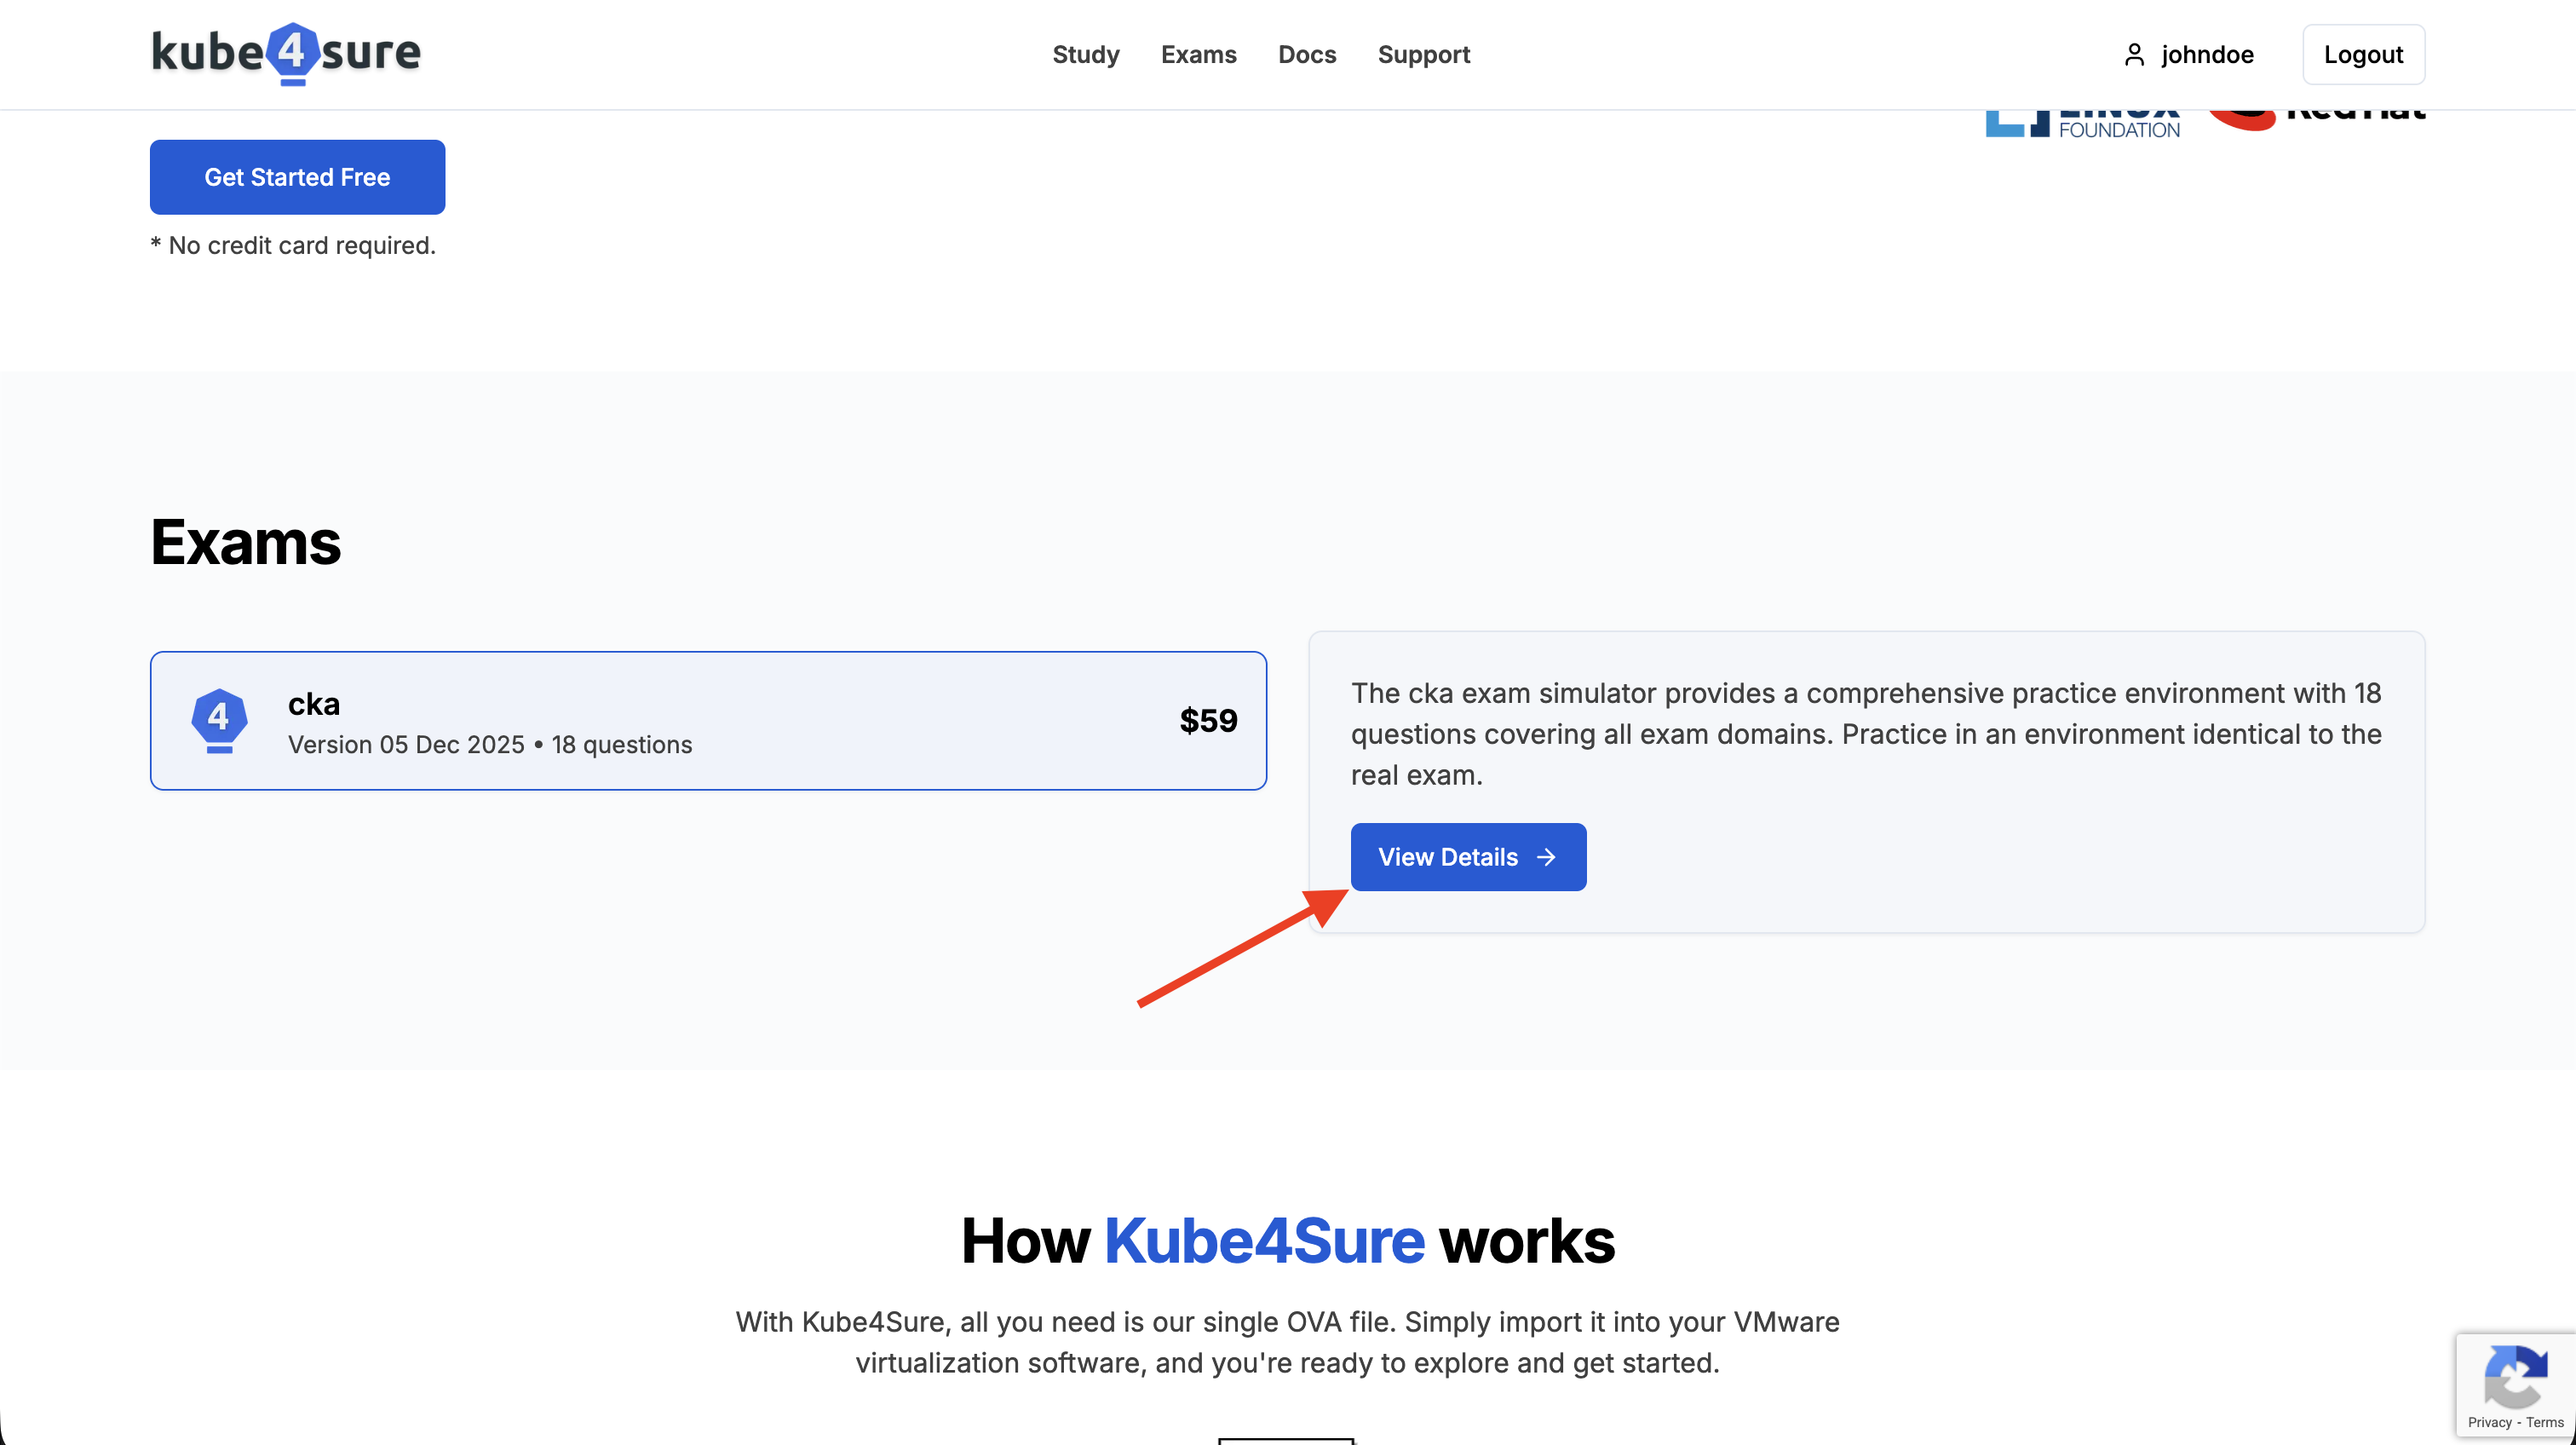The width and height of the screenshot is (2576, 1445).
Task: Click the "How Kube4Sure works" heading
Action: click(1288, 1241)
